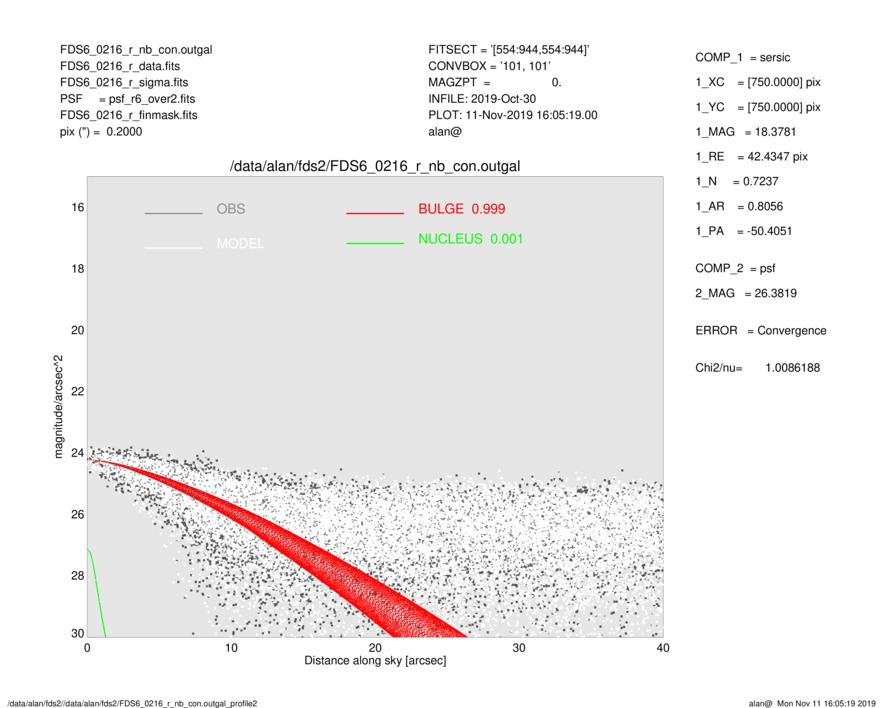Click the y-axis tick label 28
The width and height of the screenshot is (885, 708).
click(77, 576)
